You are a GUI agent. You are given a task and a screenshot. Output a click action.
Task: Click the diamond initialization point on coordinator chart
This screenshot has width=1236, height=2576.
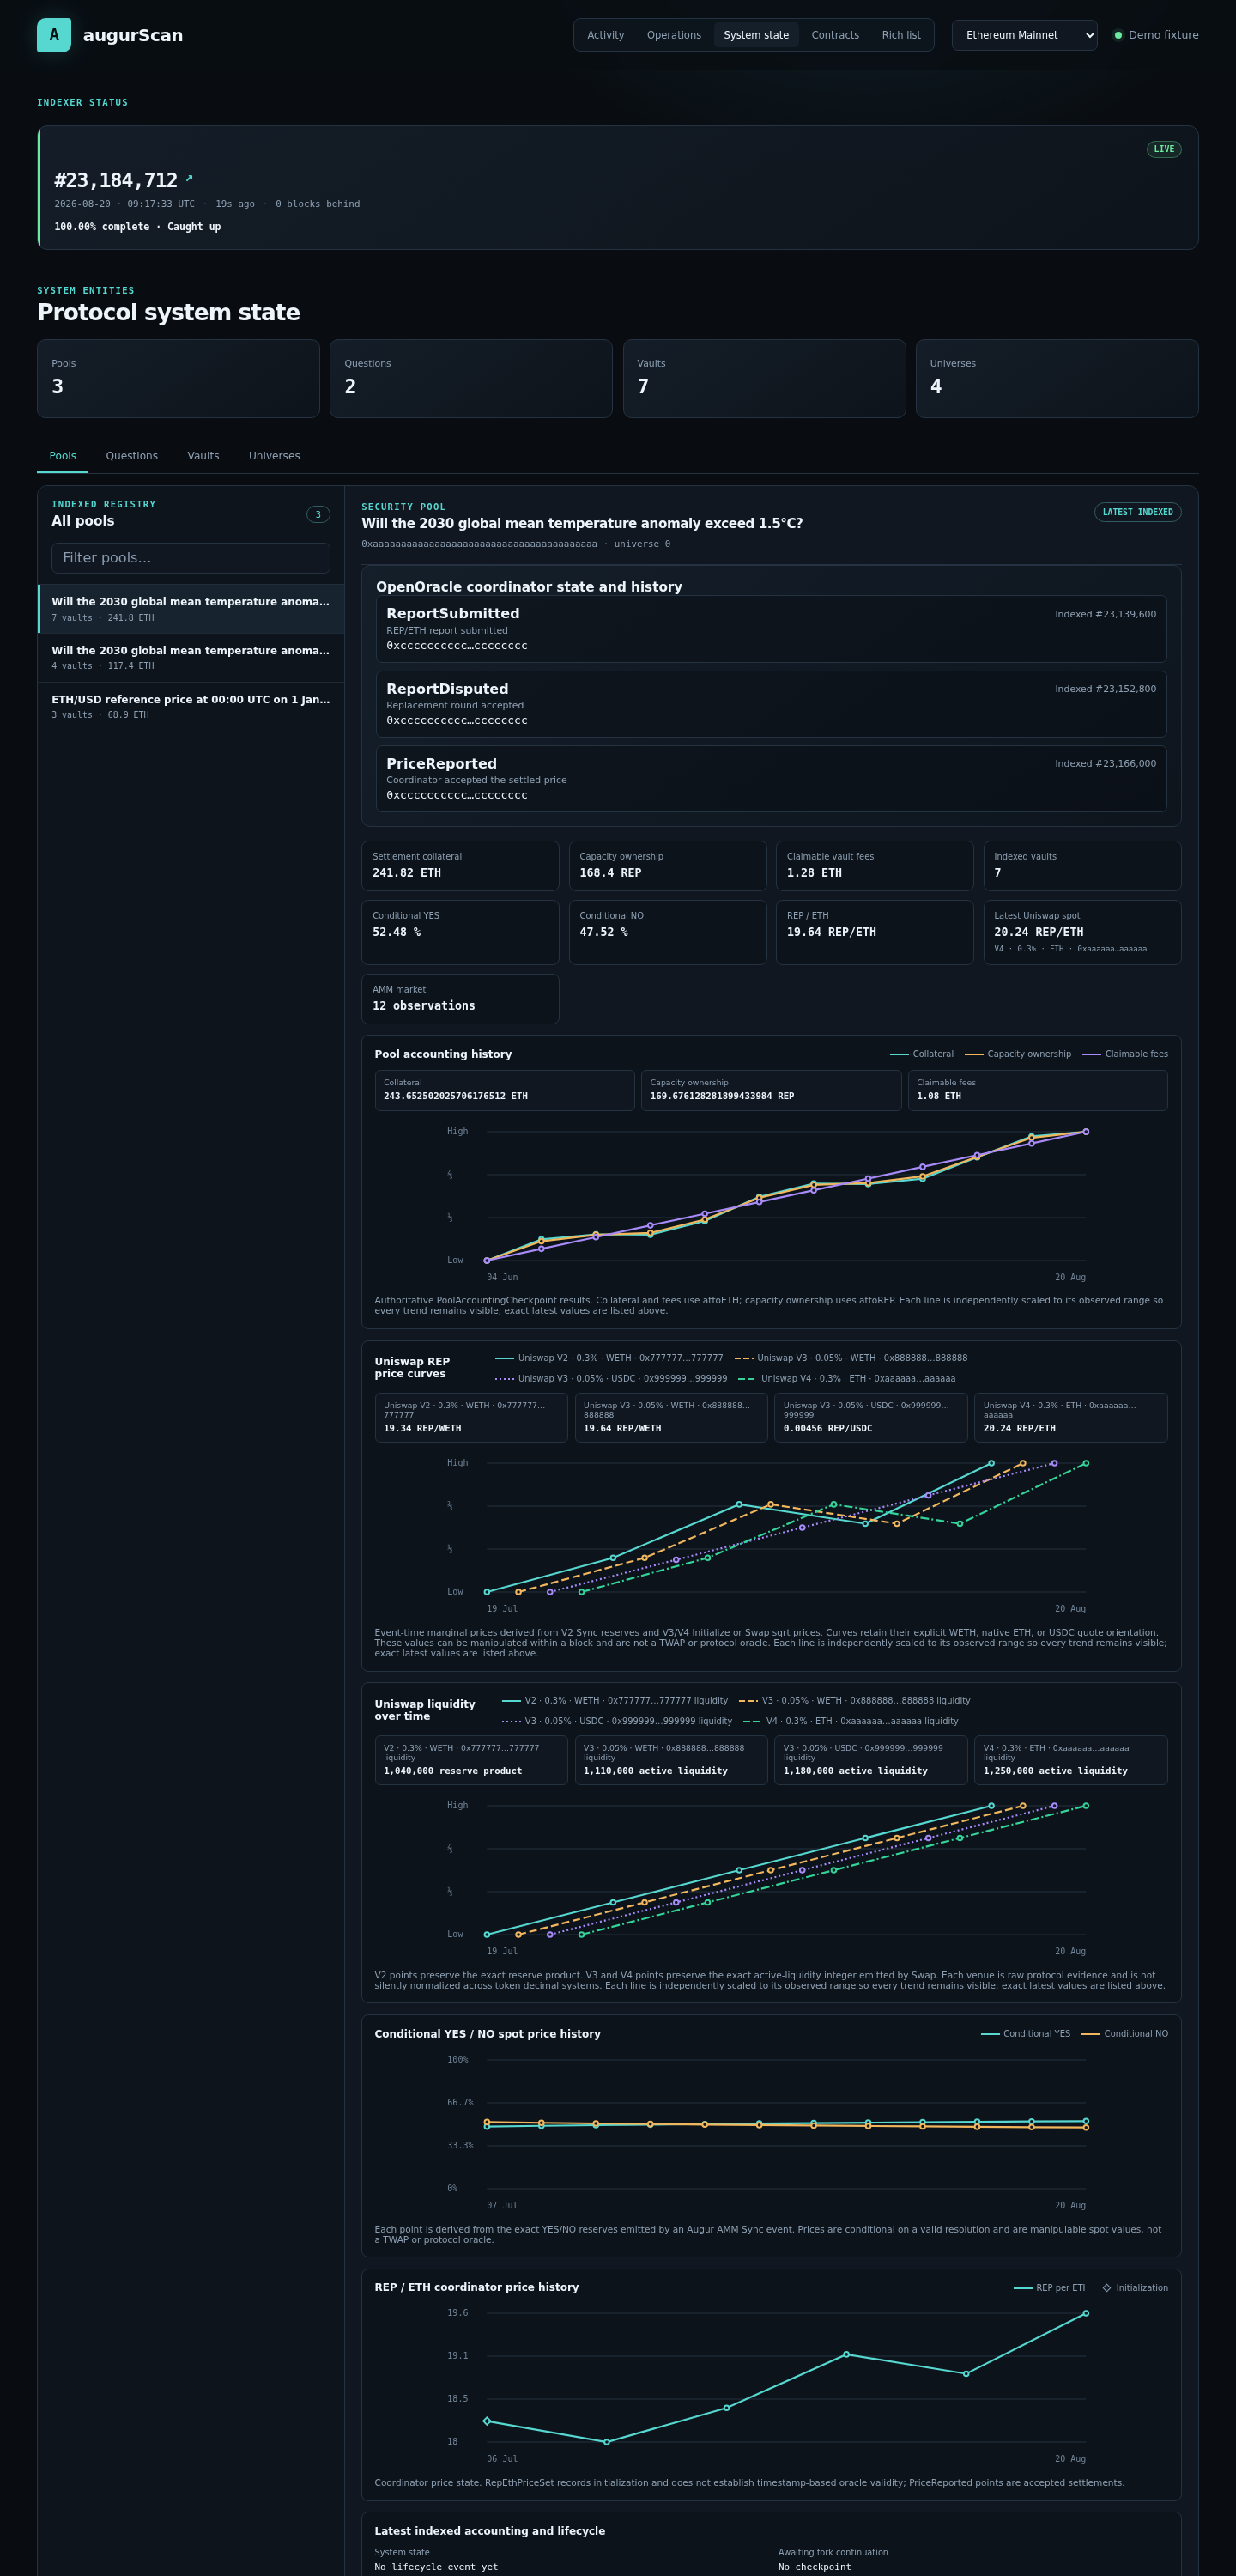tap(487, 2421)
